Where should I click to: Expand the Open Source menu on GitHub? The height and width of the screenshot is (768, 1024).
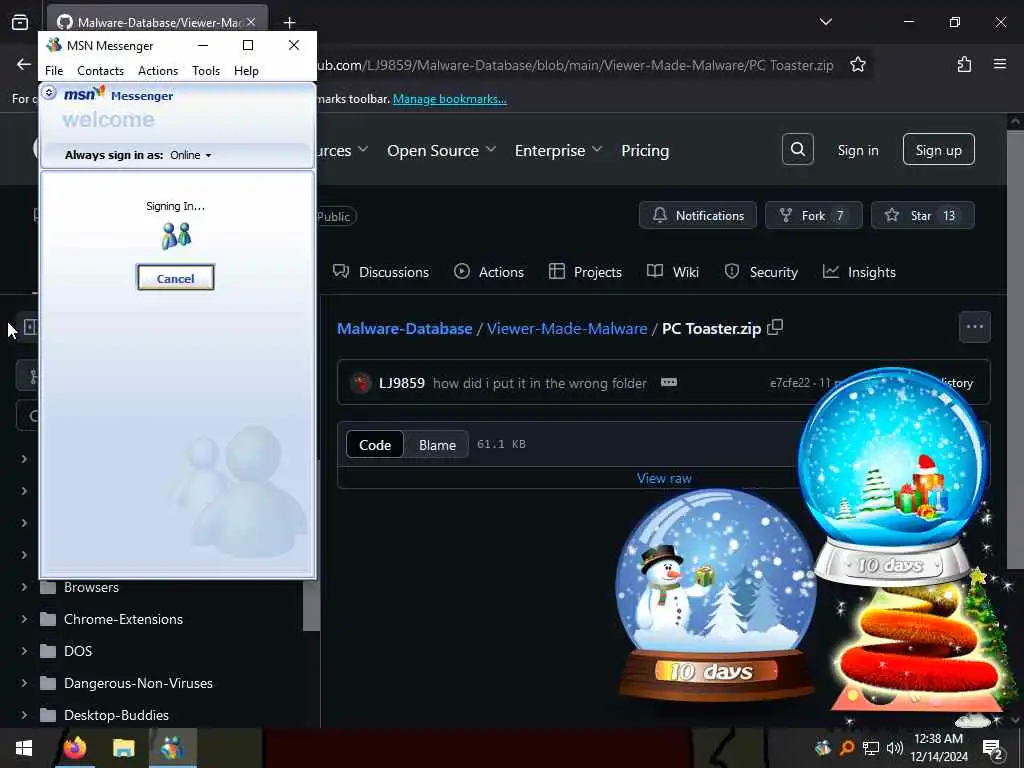point(441,150)
